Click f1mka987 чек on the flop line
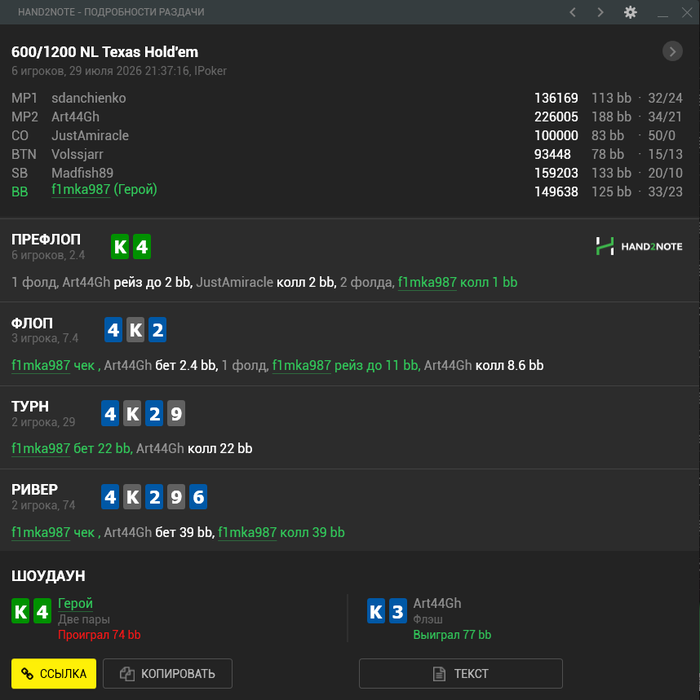 coord(53,365)
